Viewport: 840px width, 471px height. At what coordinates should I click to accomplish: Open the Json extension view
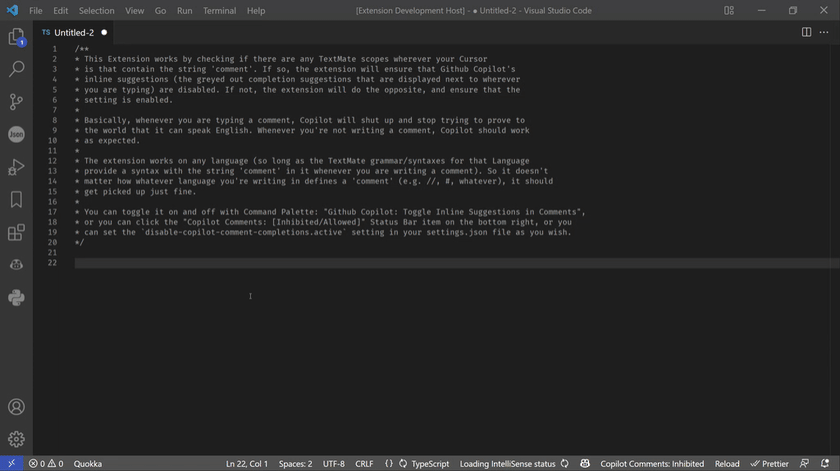click(x=16, y=134)
